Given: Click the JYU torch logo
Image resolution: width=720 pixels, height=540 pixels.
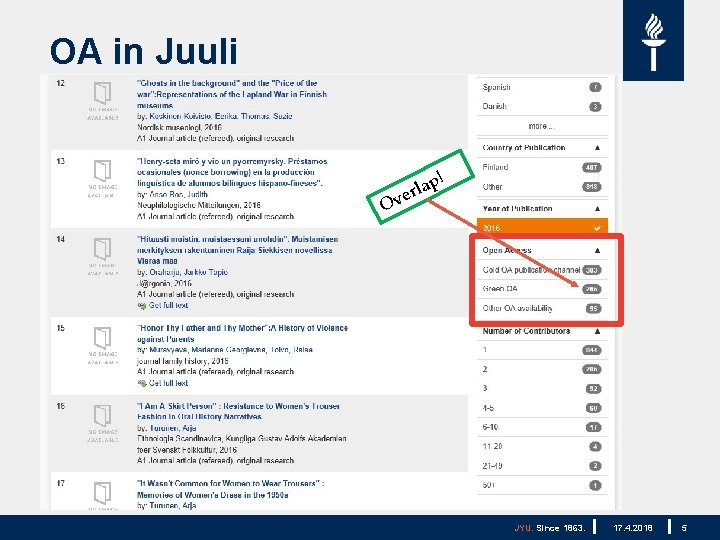Looking at the screenshot, I should [x=653, y=40].
